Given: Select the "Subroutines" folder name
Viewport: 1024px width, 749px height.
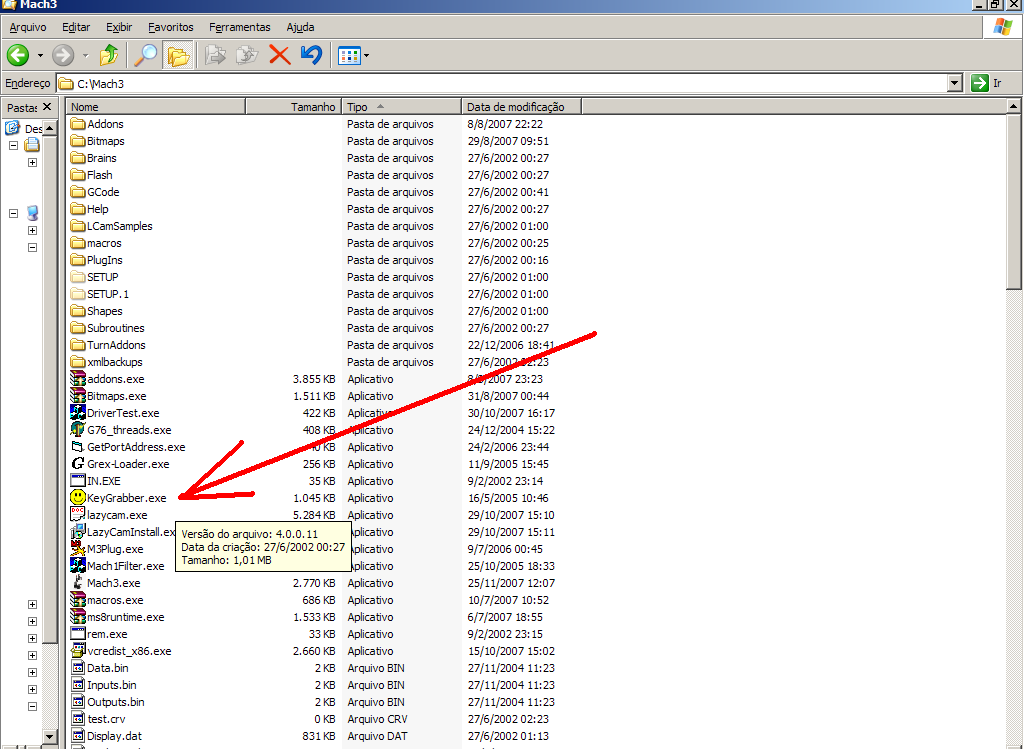Looking at the screenshot, I should (x=116, y=328).
